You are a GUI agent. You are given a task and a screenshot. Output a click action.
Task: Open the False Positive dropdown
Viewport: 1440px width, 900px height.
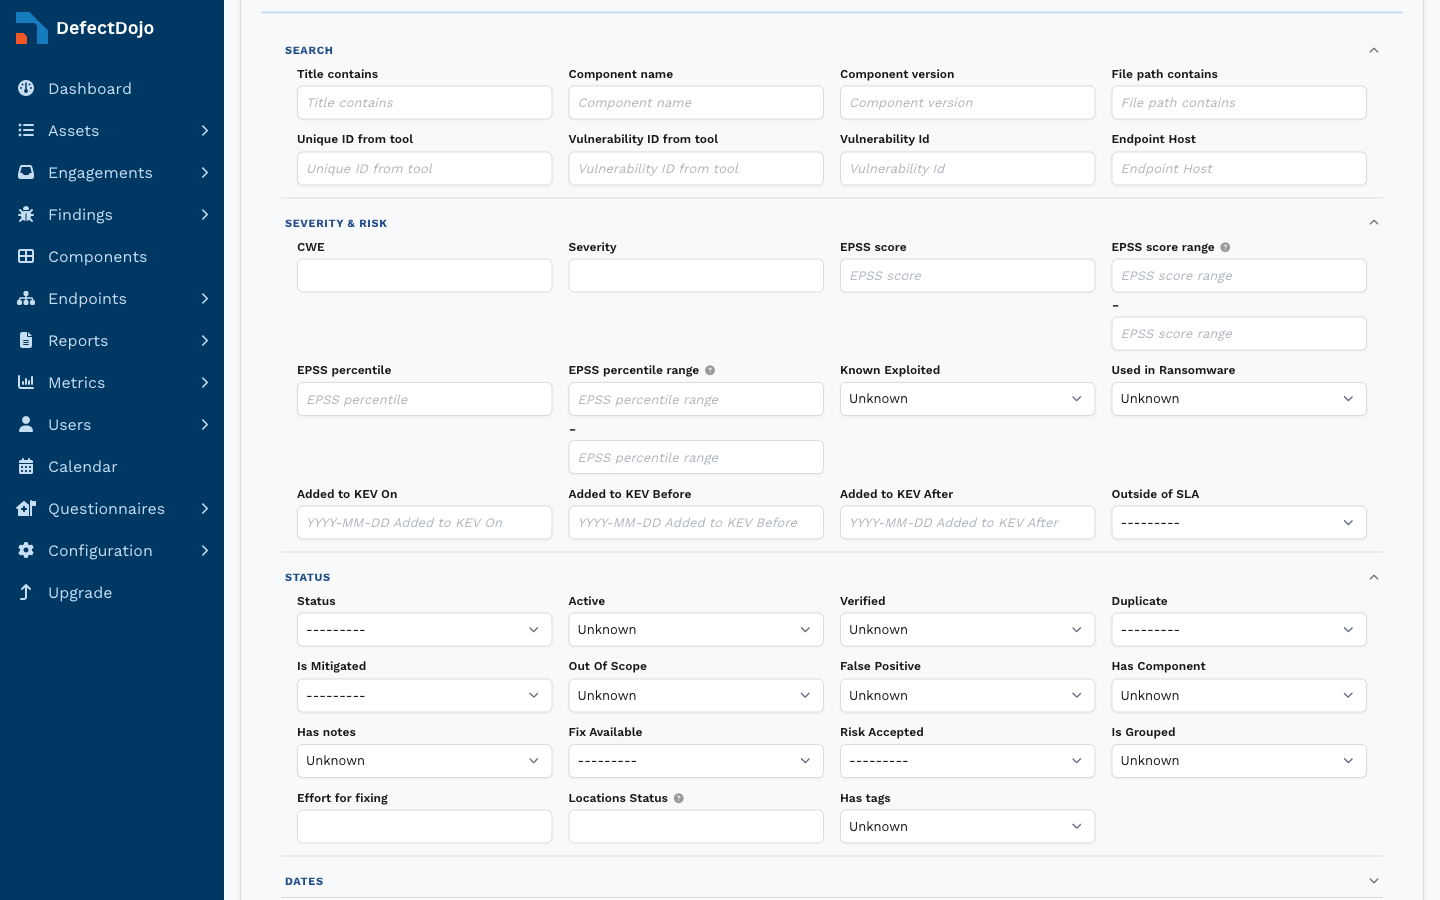[x=967, y=695]
